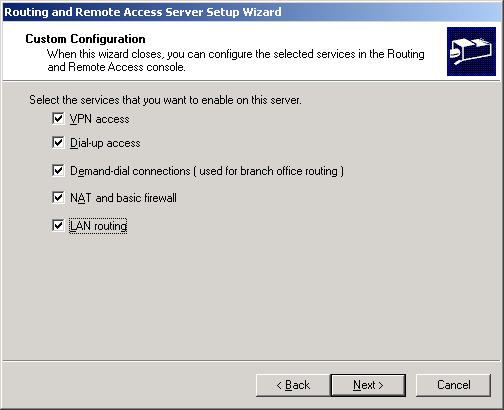Uncheck the VPN access checkbox
The width and height of the screenshot is (504, 410).
point(58,118)
